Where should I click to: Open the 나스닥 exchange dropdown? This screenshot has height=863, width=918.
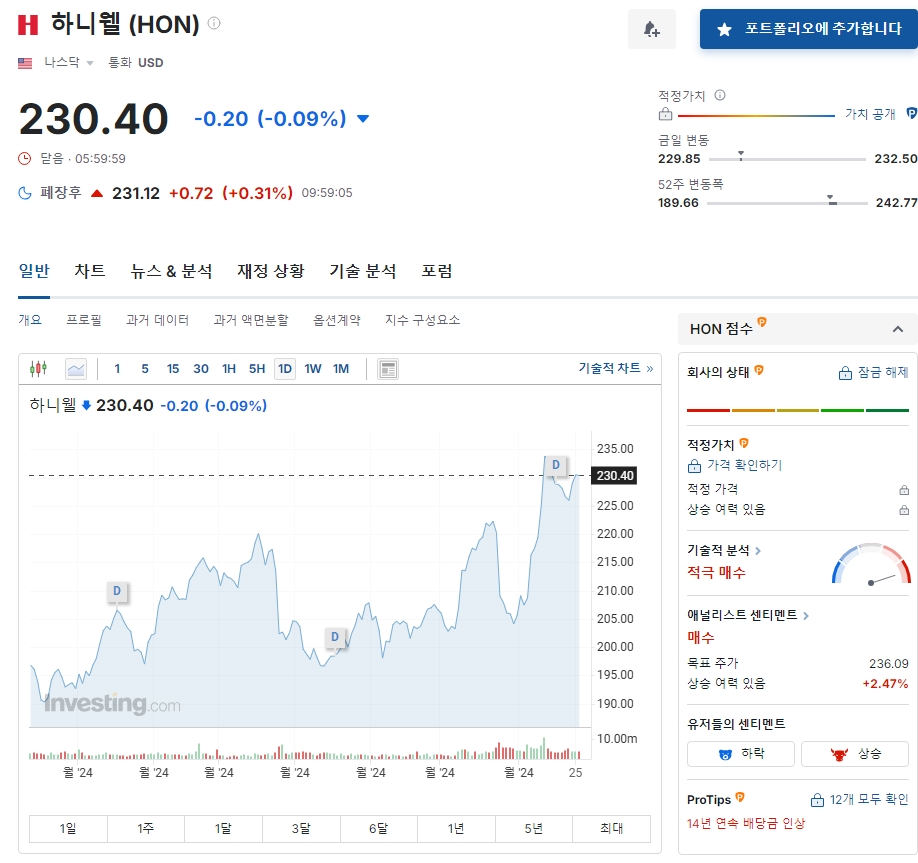click(68, 62)
